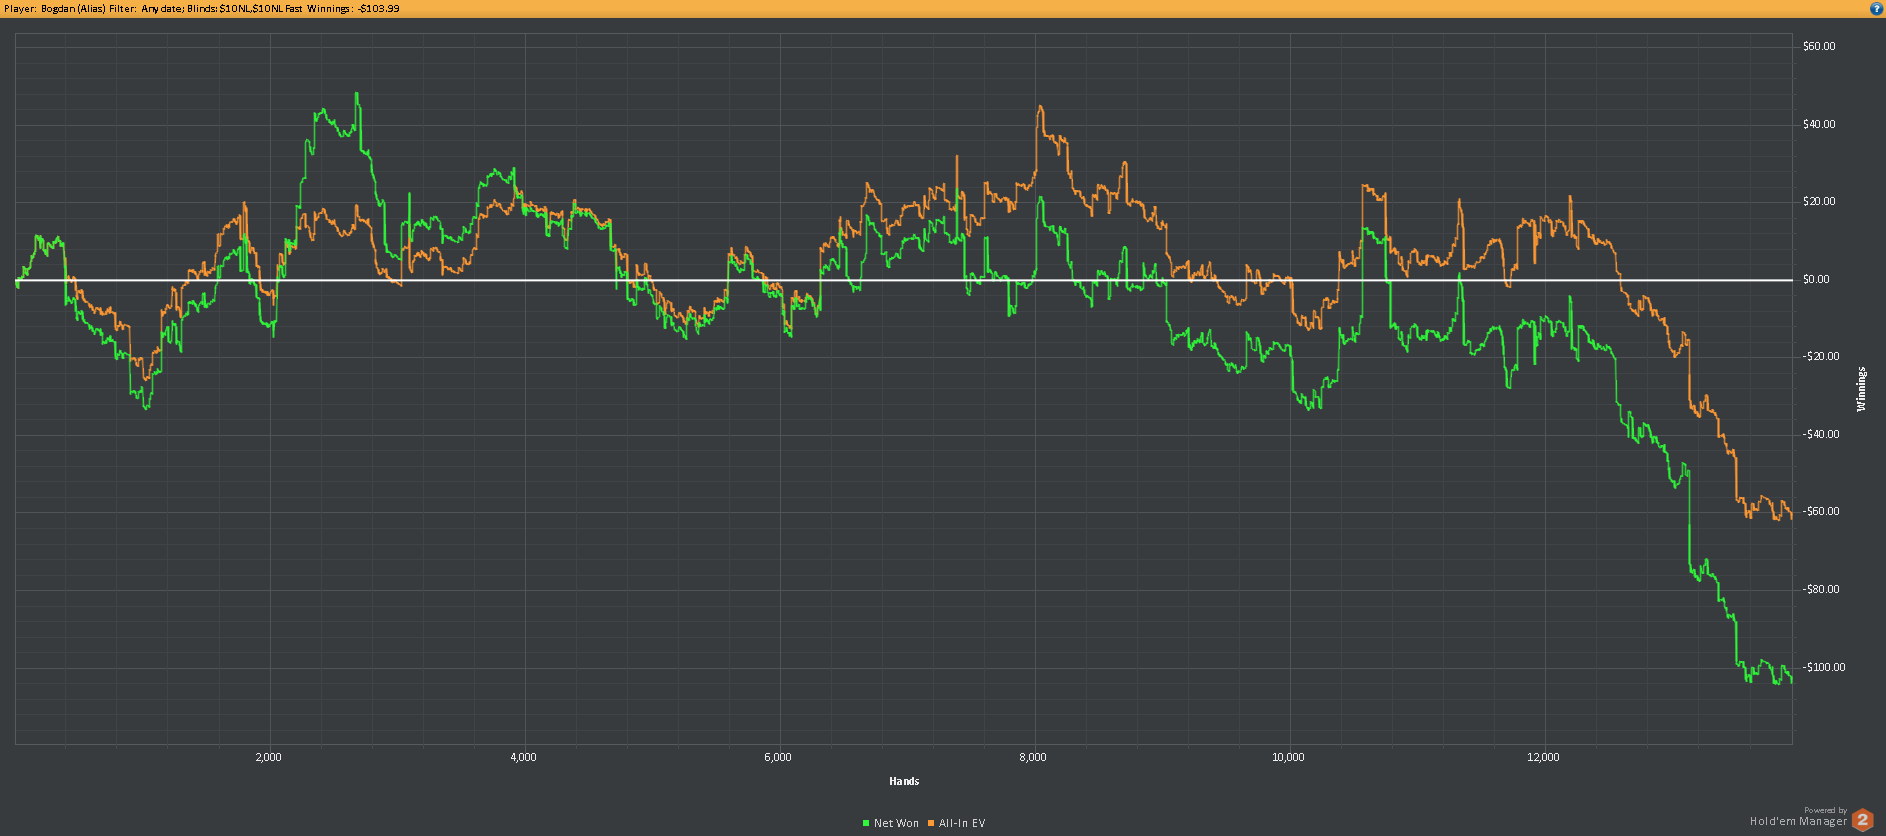The image size is (1886, 836).
Task: Click the Powered by caption text
Action: coord(1826,811)
